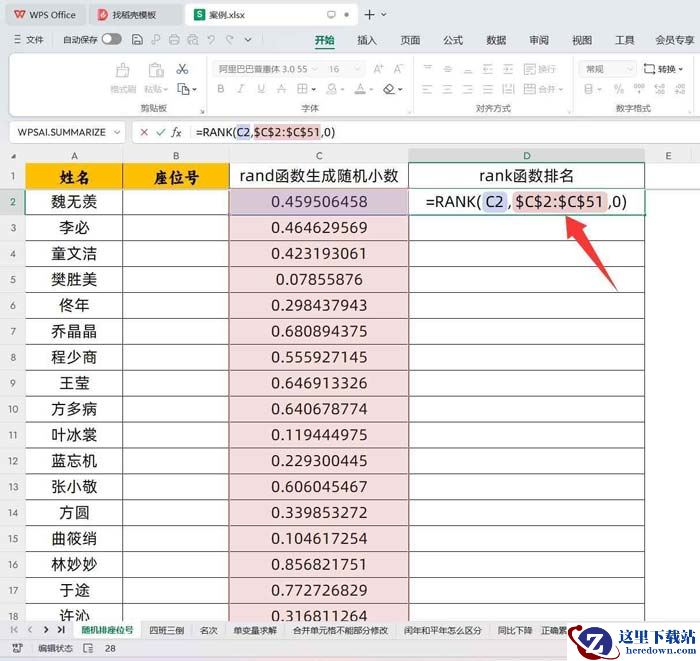This screenshot has height=661, width=700.
Task: Click the 转换 convert icon
Action: point(661,69)
